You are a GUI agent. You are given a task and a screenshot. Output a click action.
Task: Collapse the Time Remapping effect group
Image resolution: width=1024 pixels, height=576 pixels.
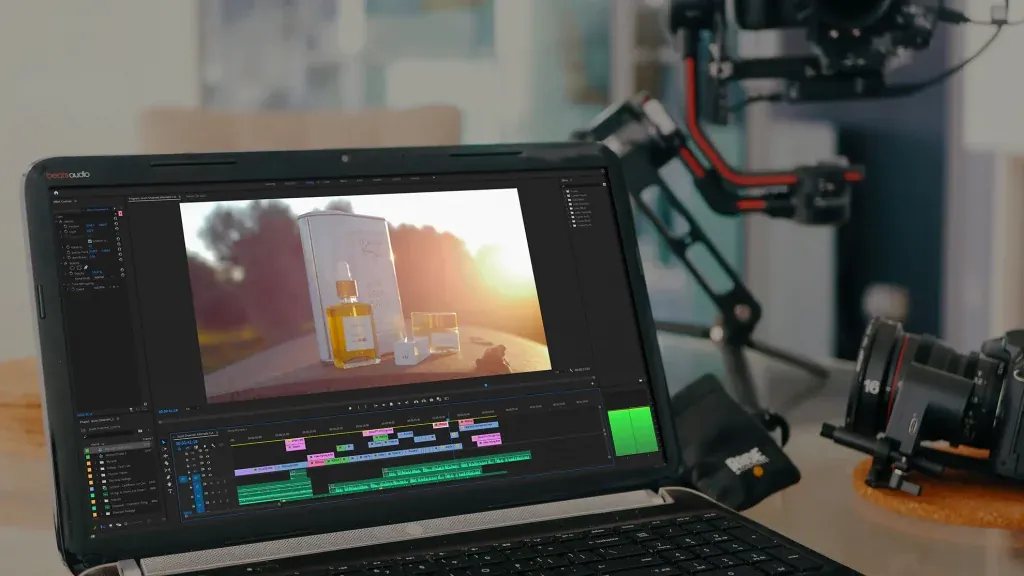coord(64,284)
